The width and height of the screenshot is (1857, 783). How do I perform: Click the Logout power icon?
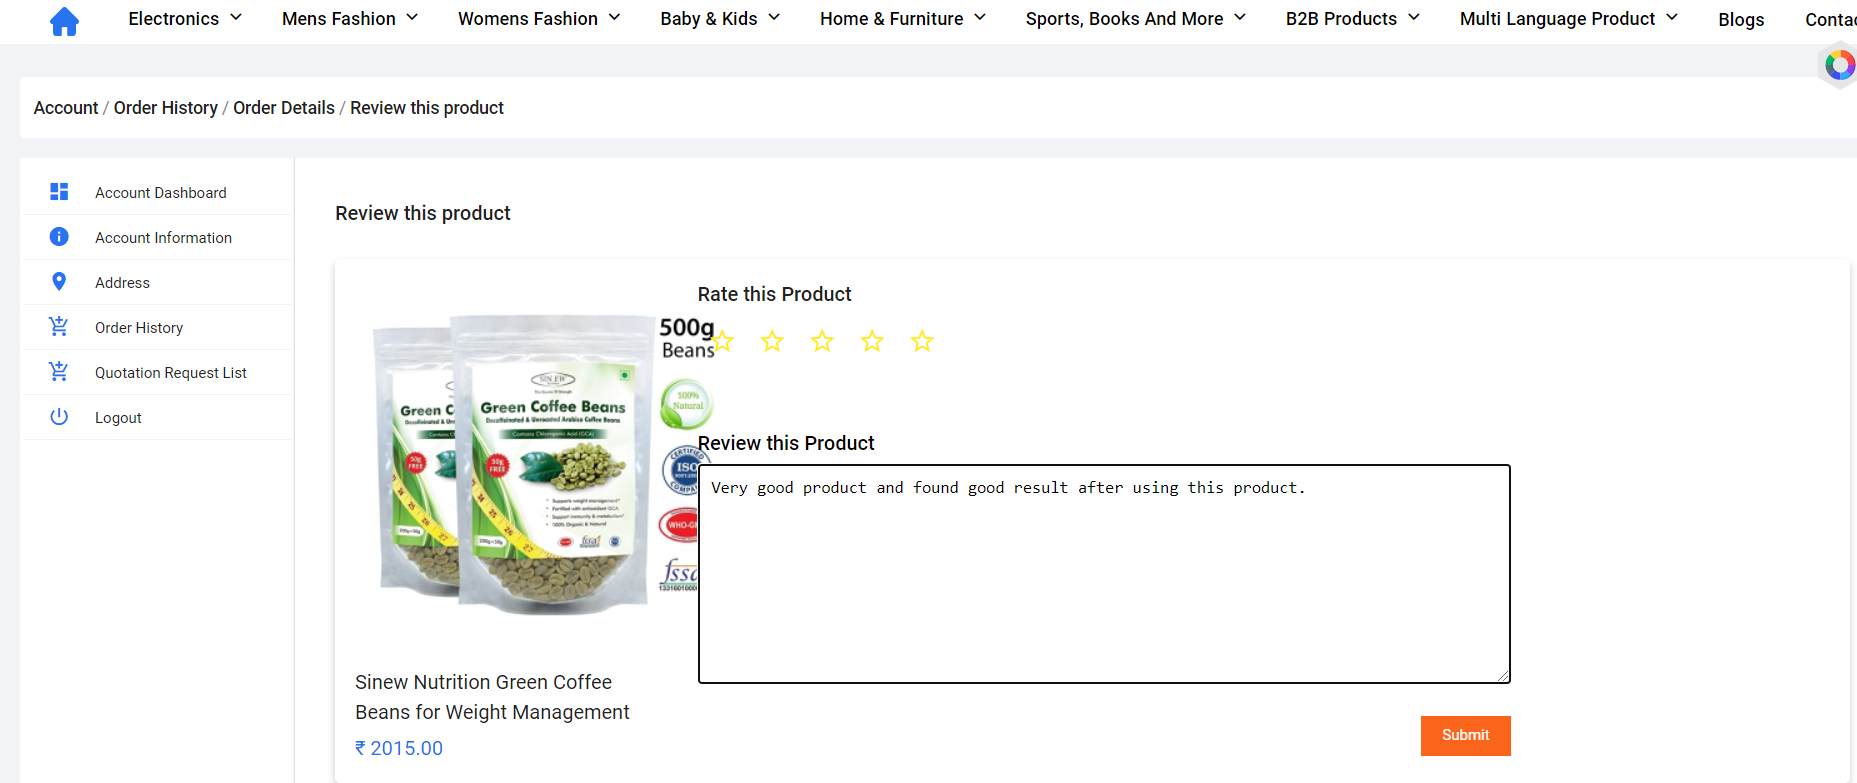pyautogui.click(x=59, y=416)
